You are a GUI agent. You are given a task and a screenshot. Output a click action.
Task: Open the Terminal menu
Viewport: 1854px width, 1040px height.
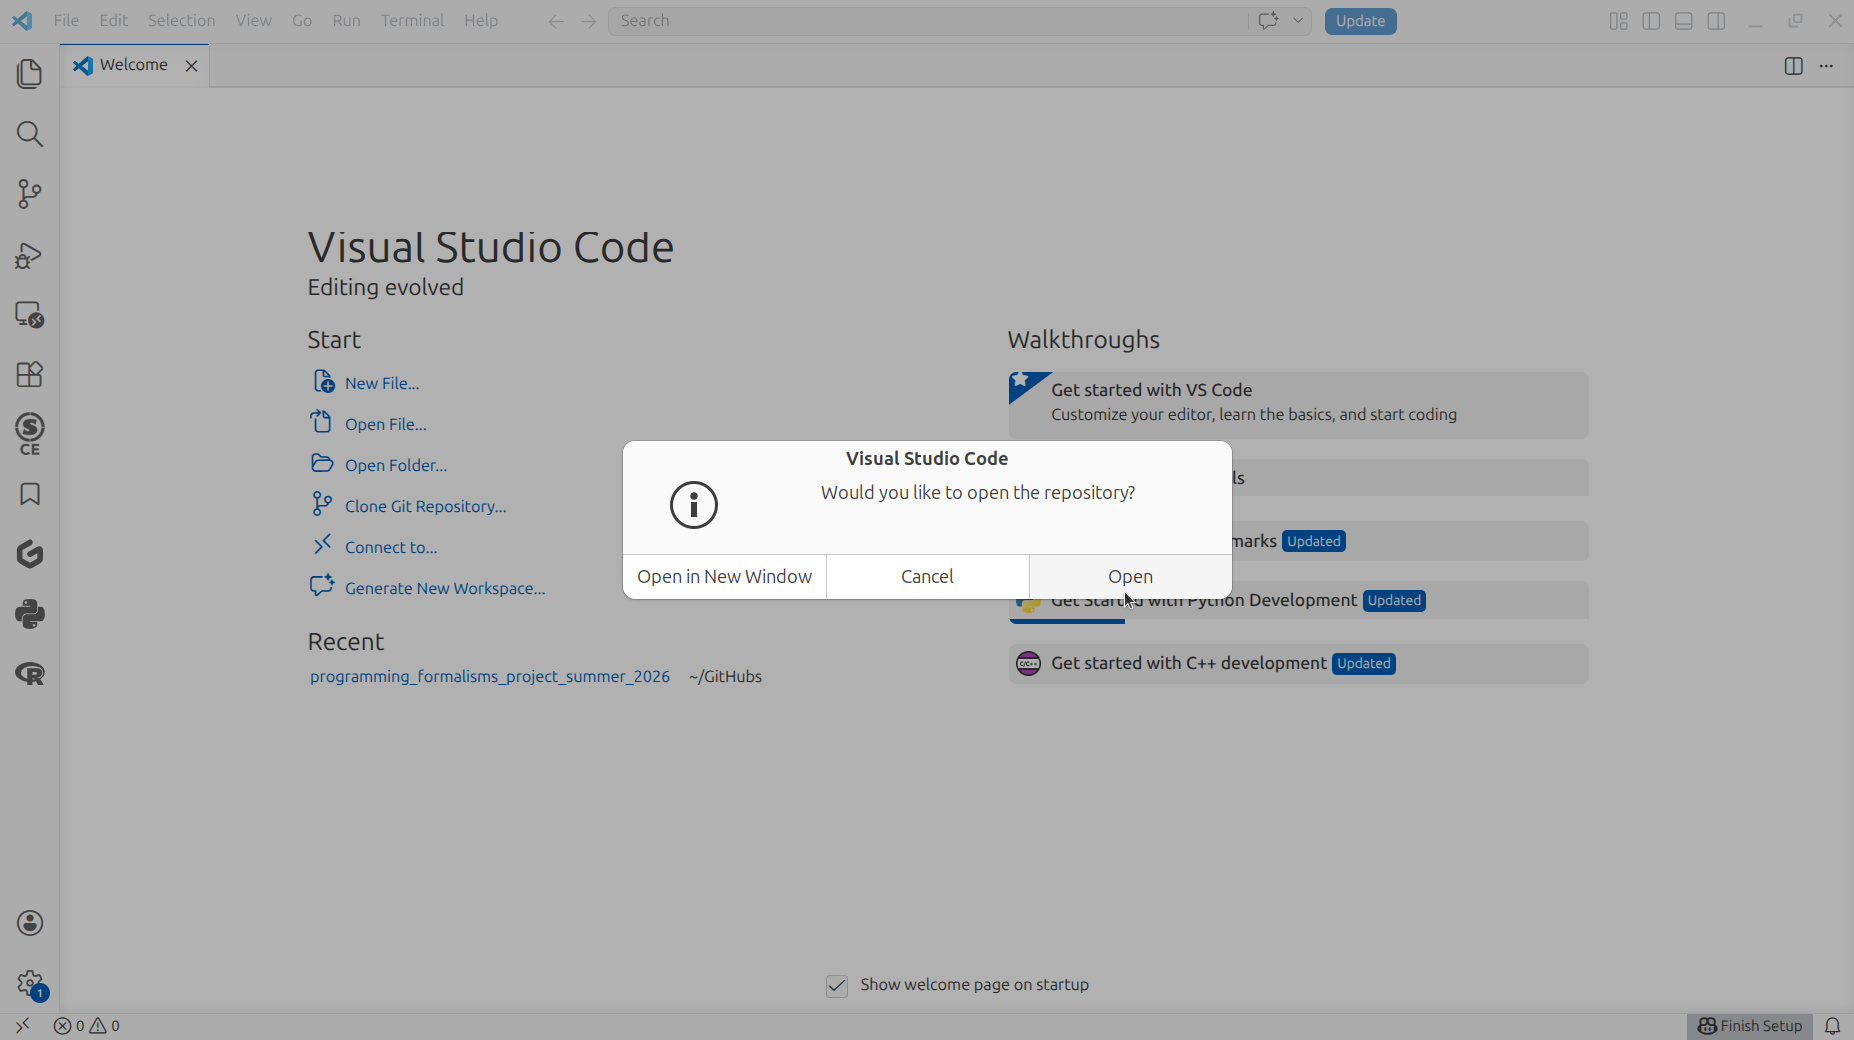(412, 21)
